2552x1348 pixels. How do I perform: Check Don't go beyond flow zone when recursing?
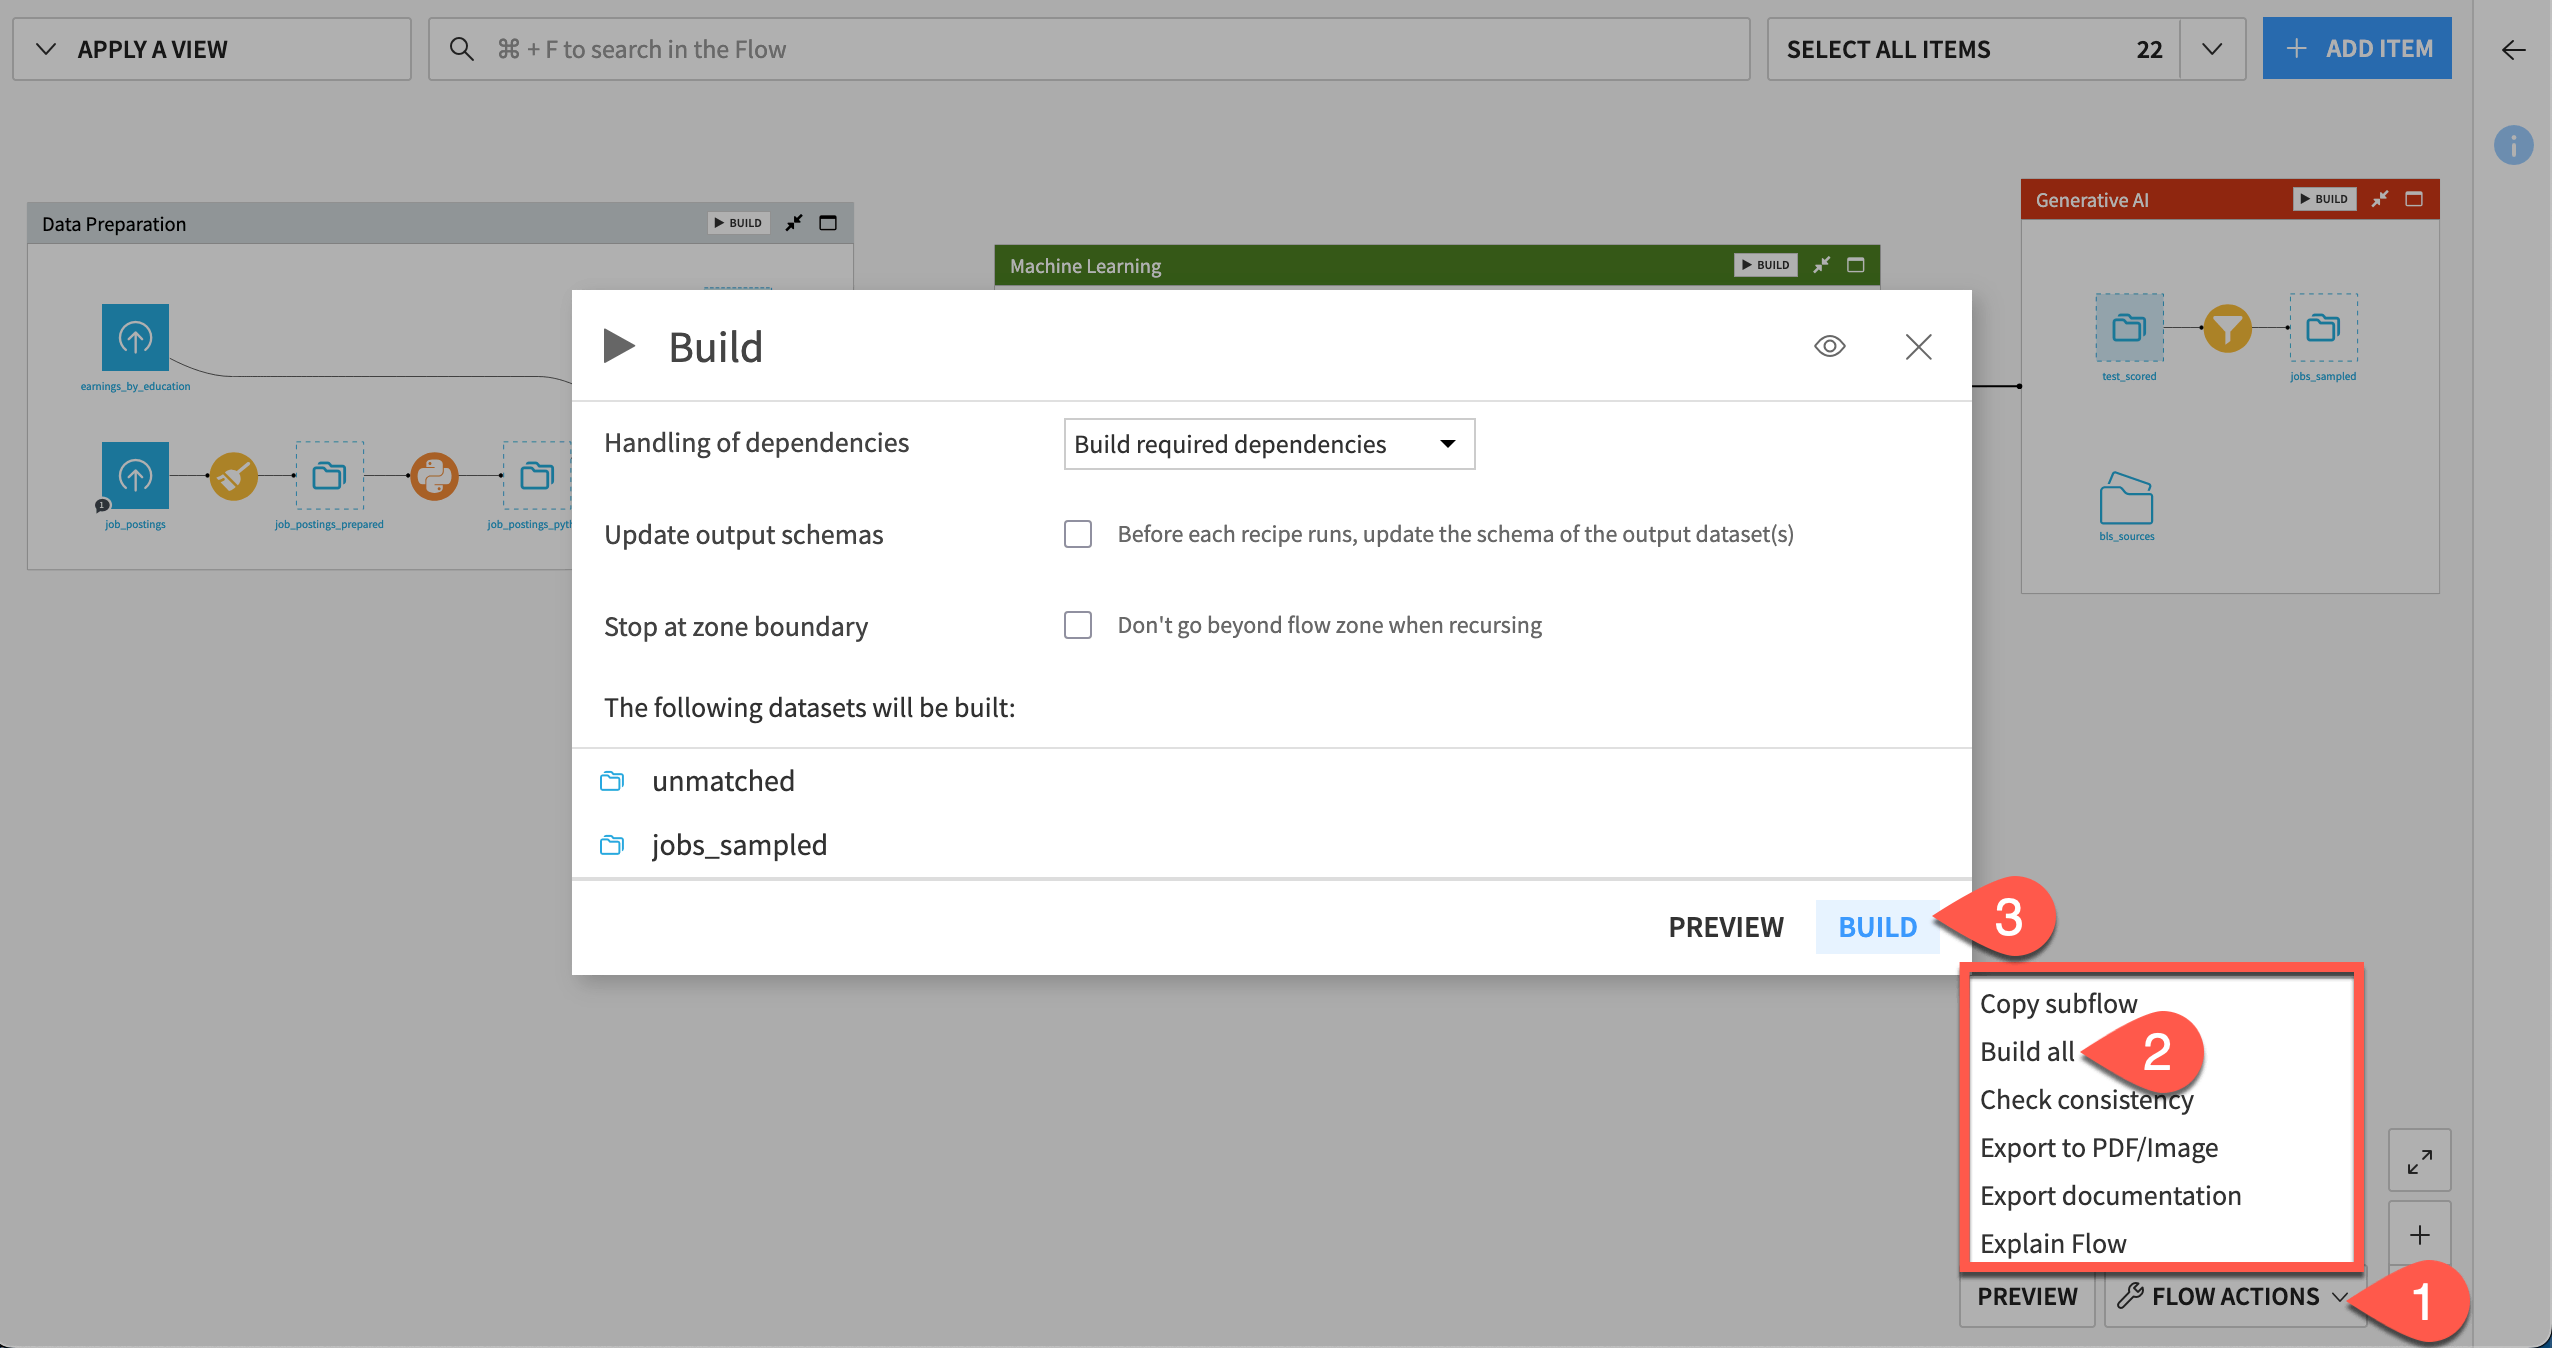[1077, 625]
